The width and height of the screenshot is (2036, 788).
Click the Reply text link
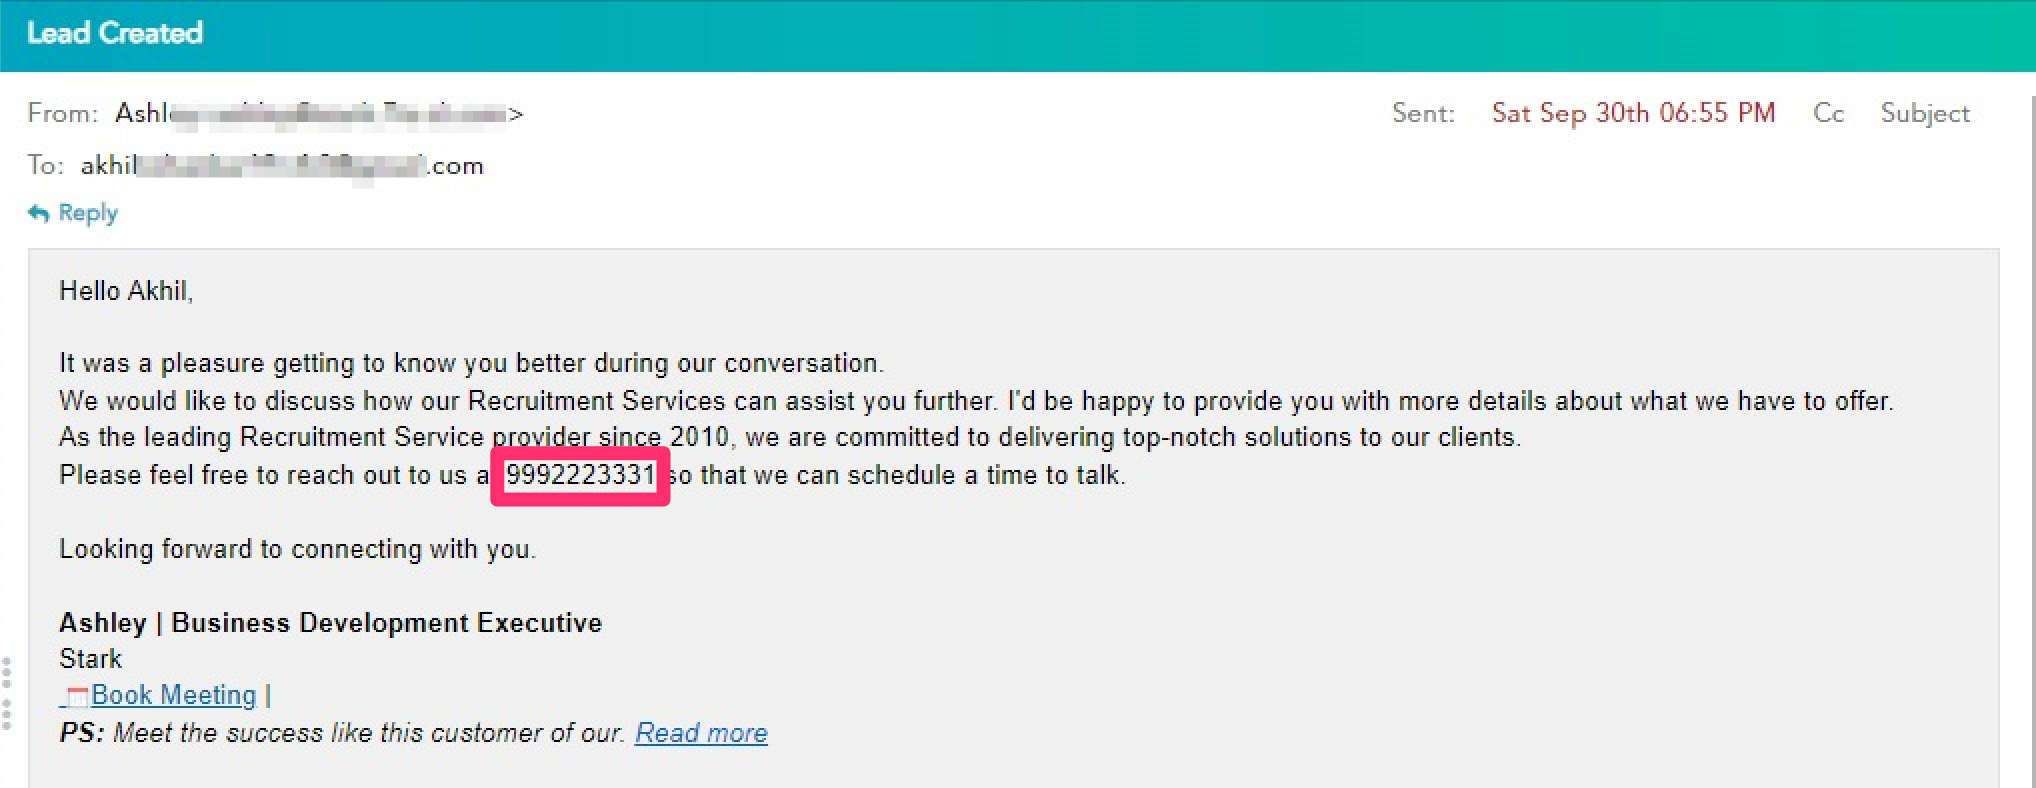(88, 213)
